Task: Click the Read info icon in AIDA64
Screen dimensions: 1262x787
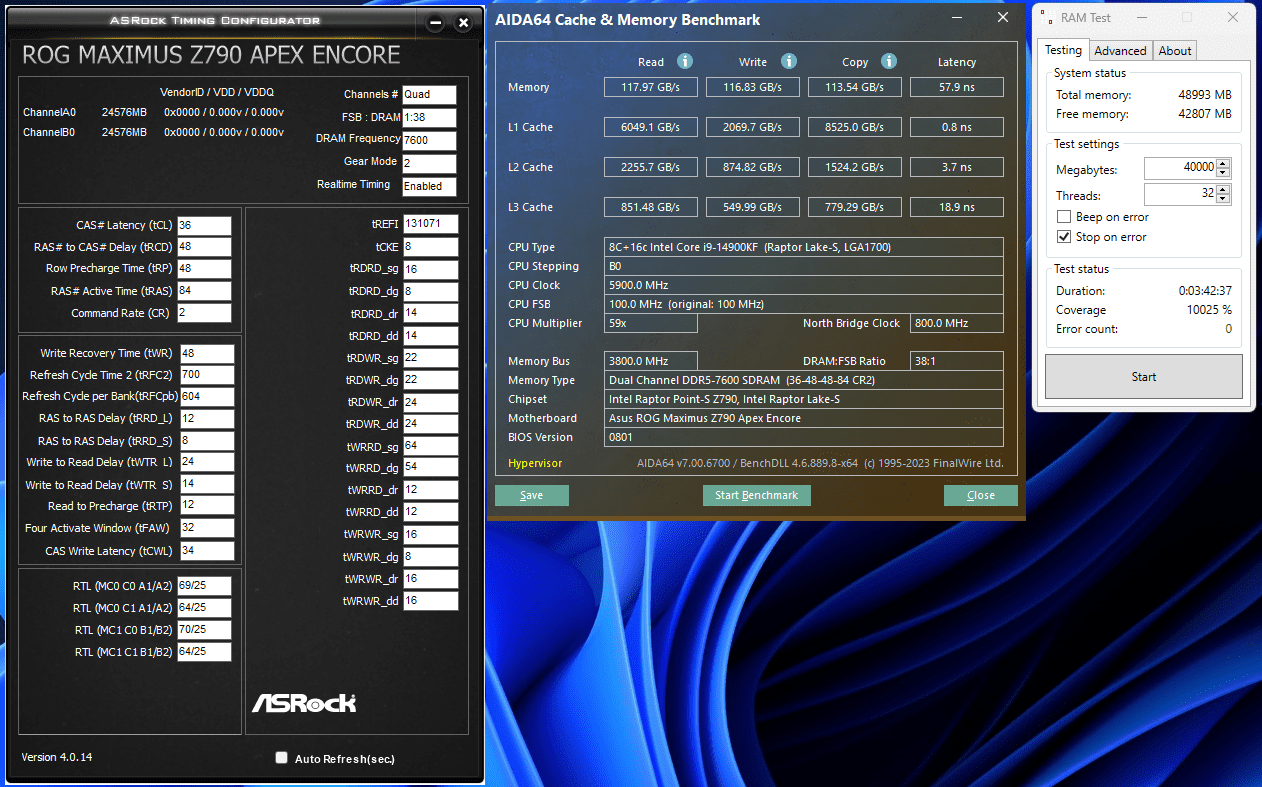Action: click(685, 61)
